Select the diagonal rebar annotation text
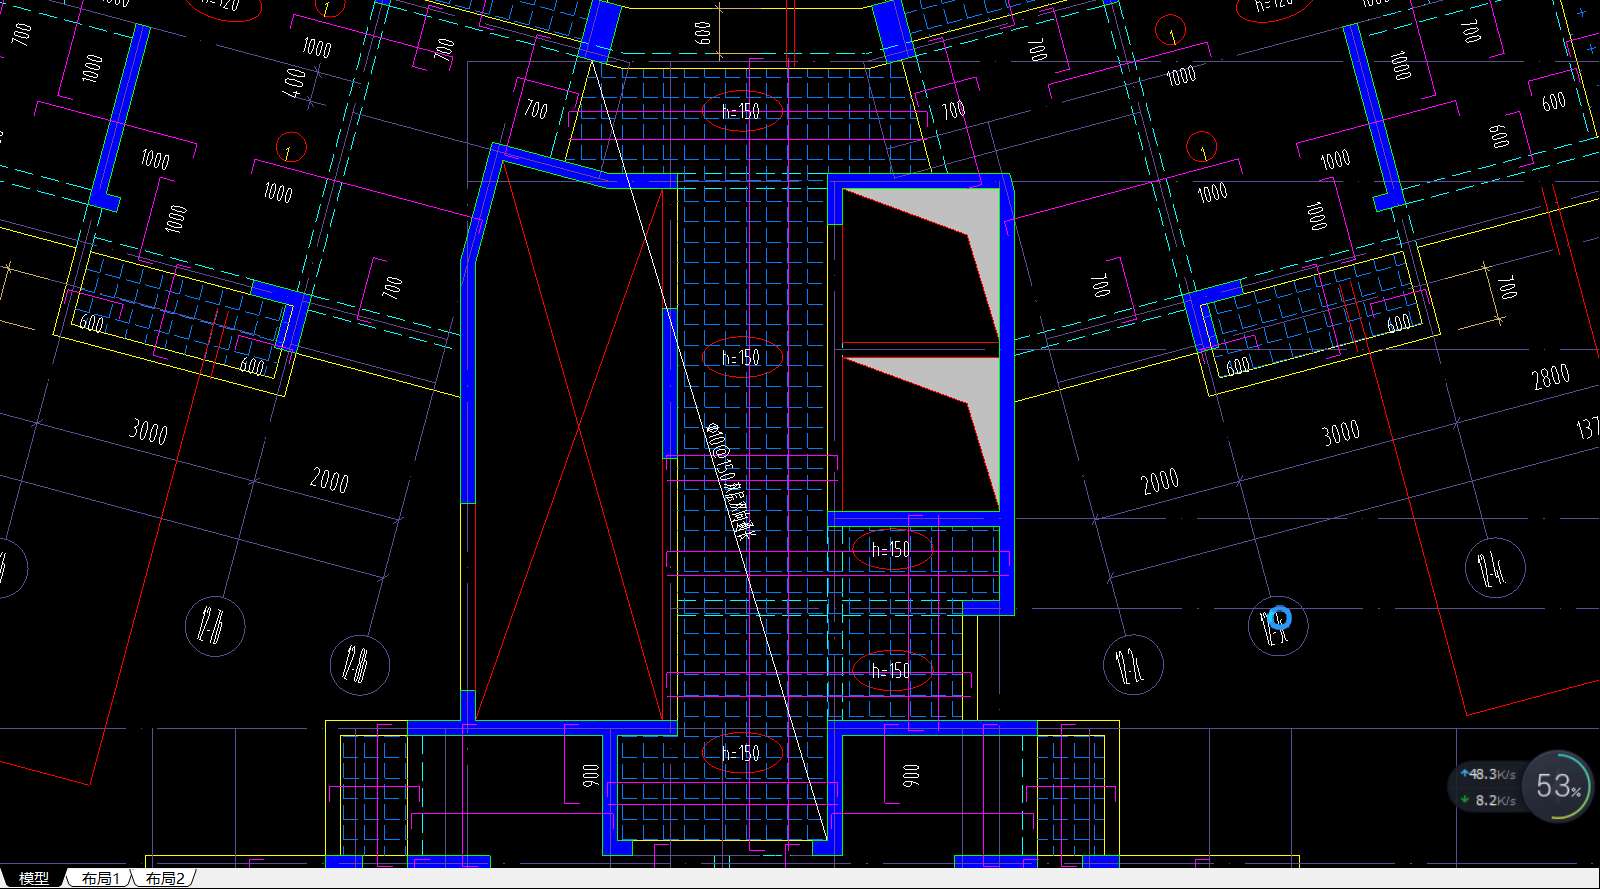 point(730,481)
